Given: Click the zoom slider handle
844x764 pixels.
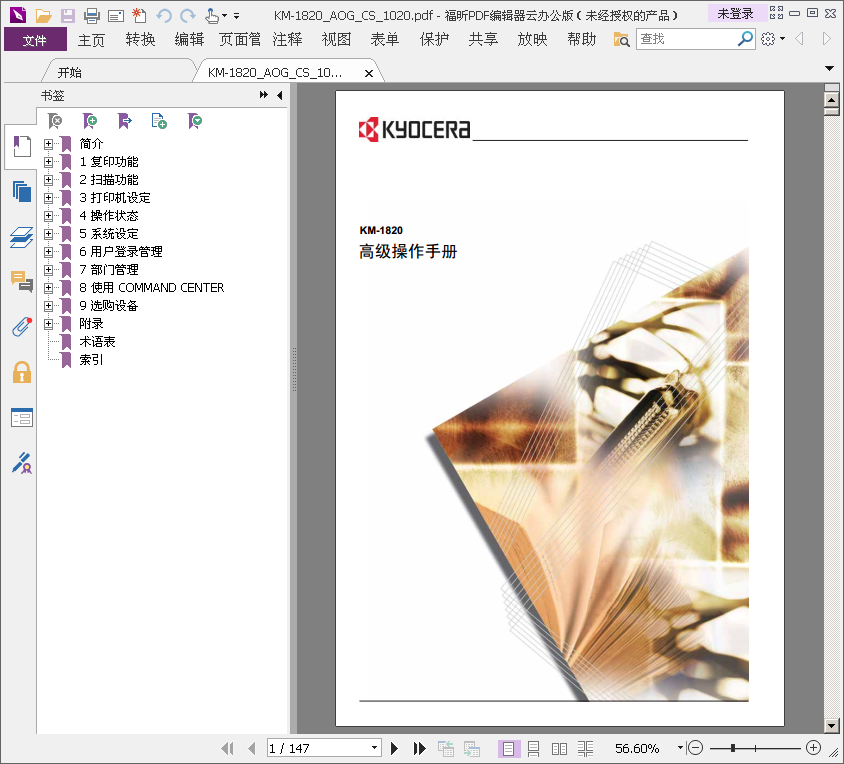Looking at the screenshot, I should [733, 748].
